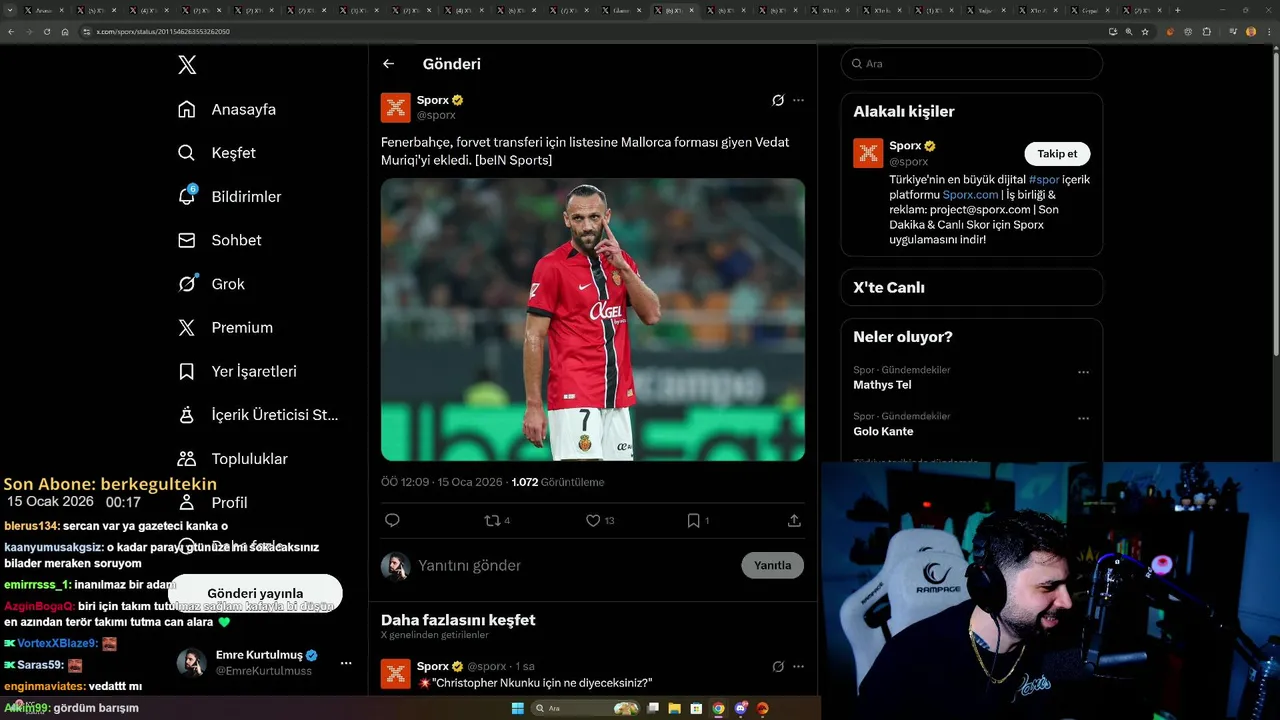Viewport: 1280px width, 720px height.
Task: Open the Christopher Nkunku post text
Action: [x=535, y=683]
